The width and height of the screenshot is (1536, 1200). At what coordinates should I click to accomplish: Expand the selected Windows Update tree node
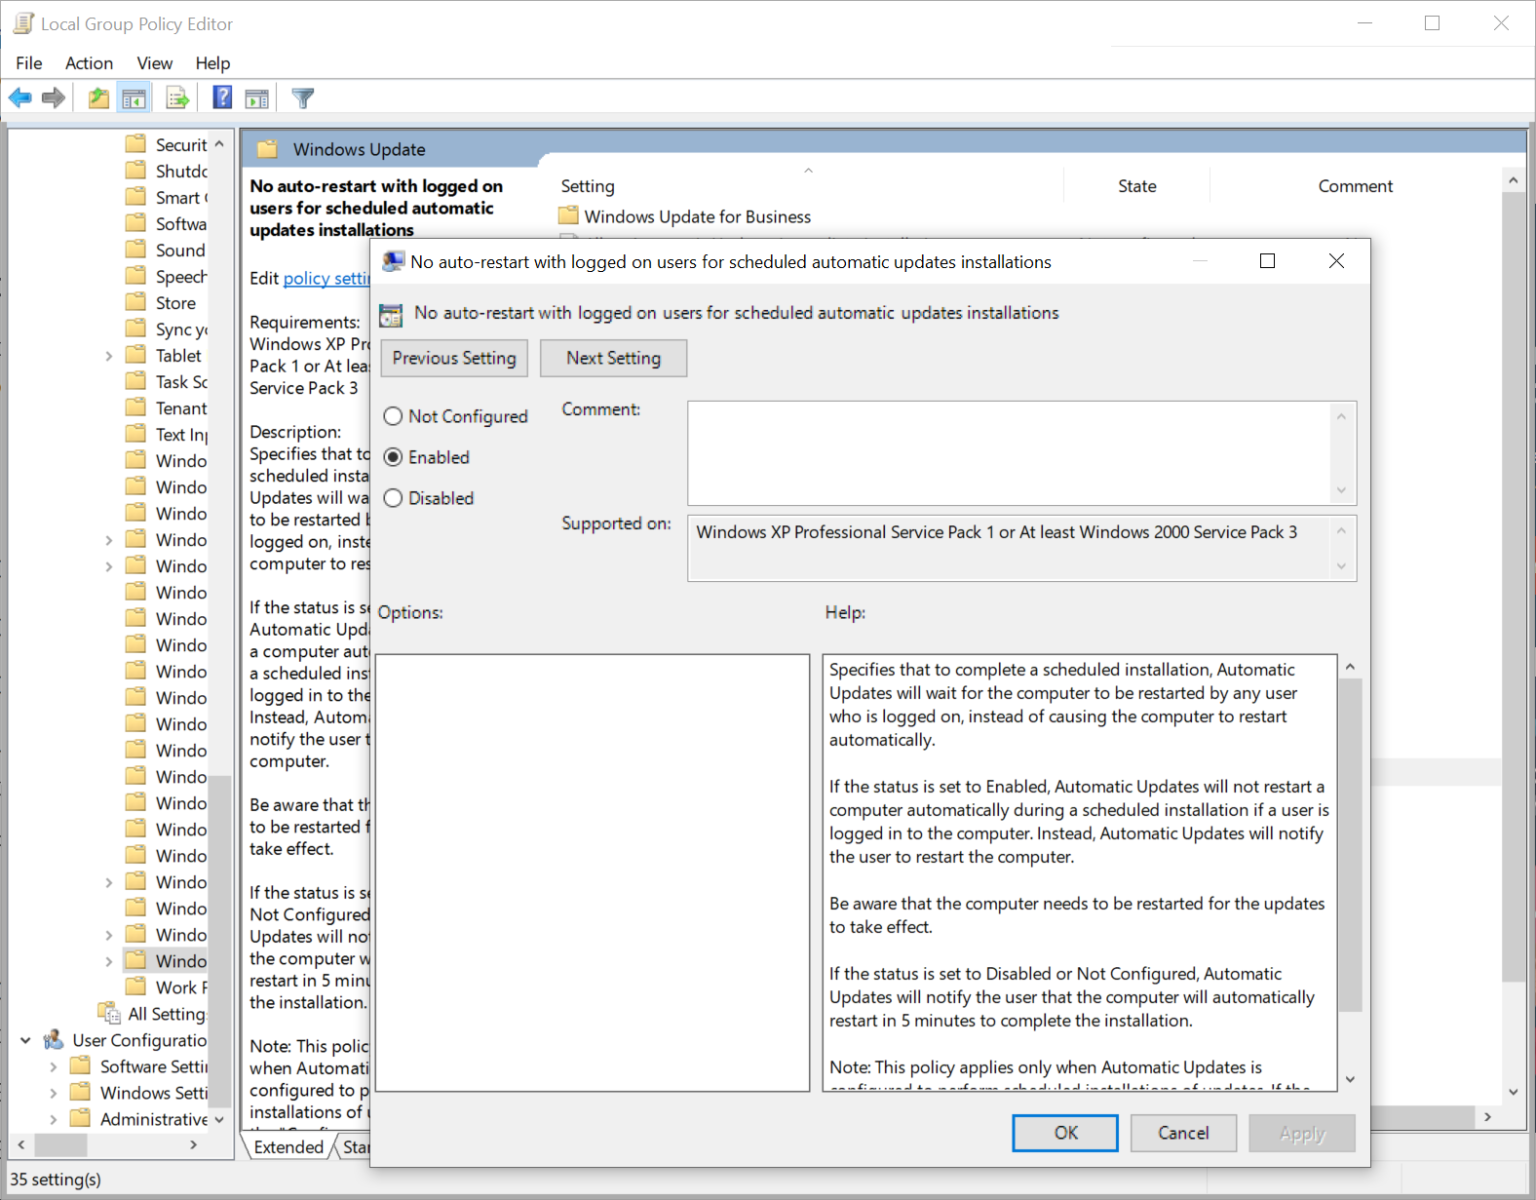108,961
